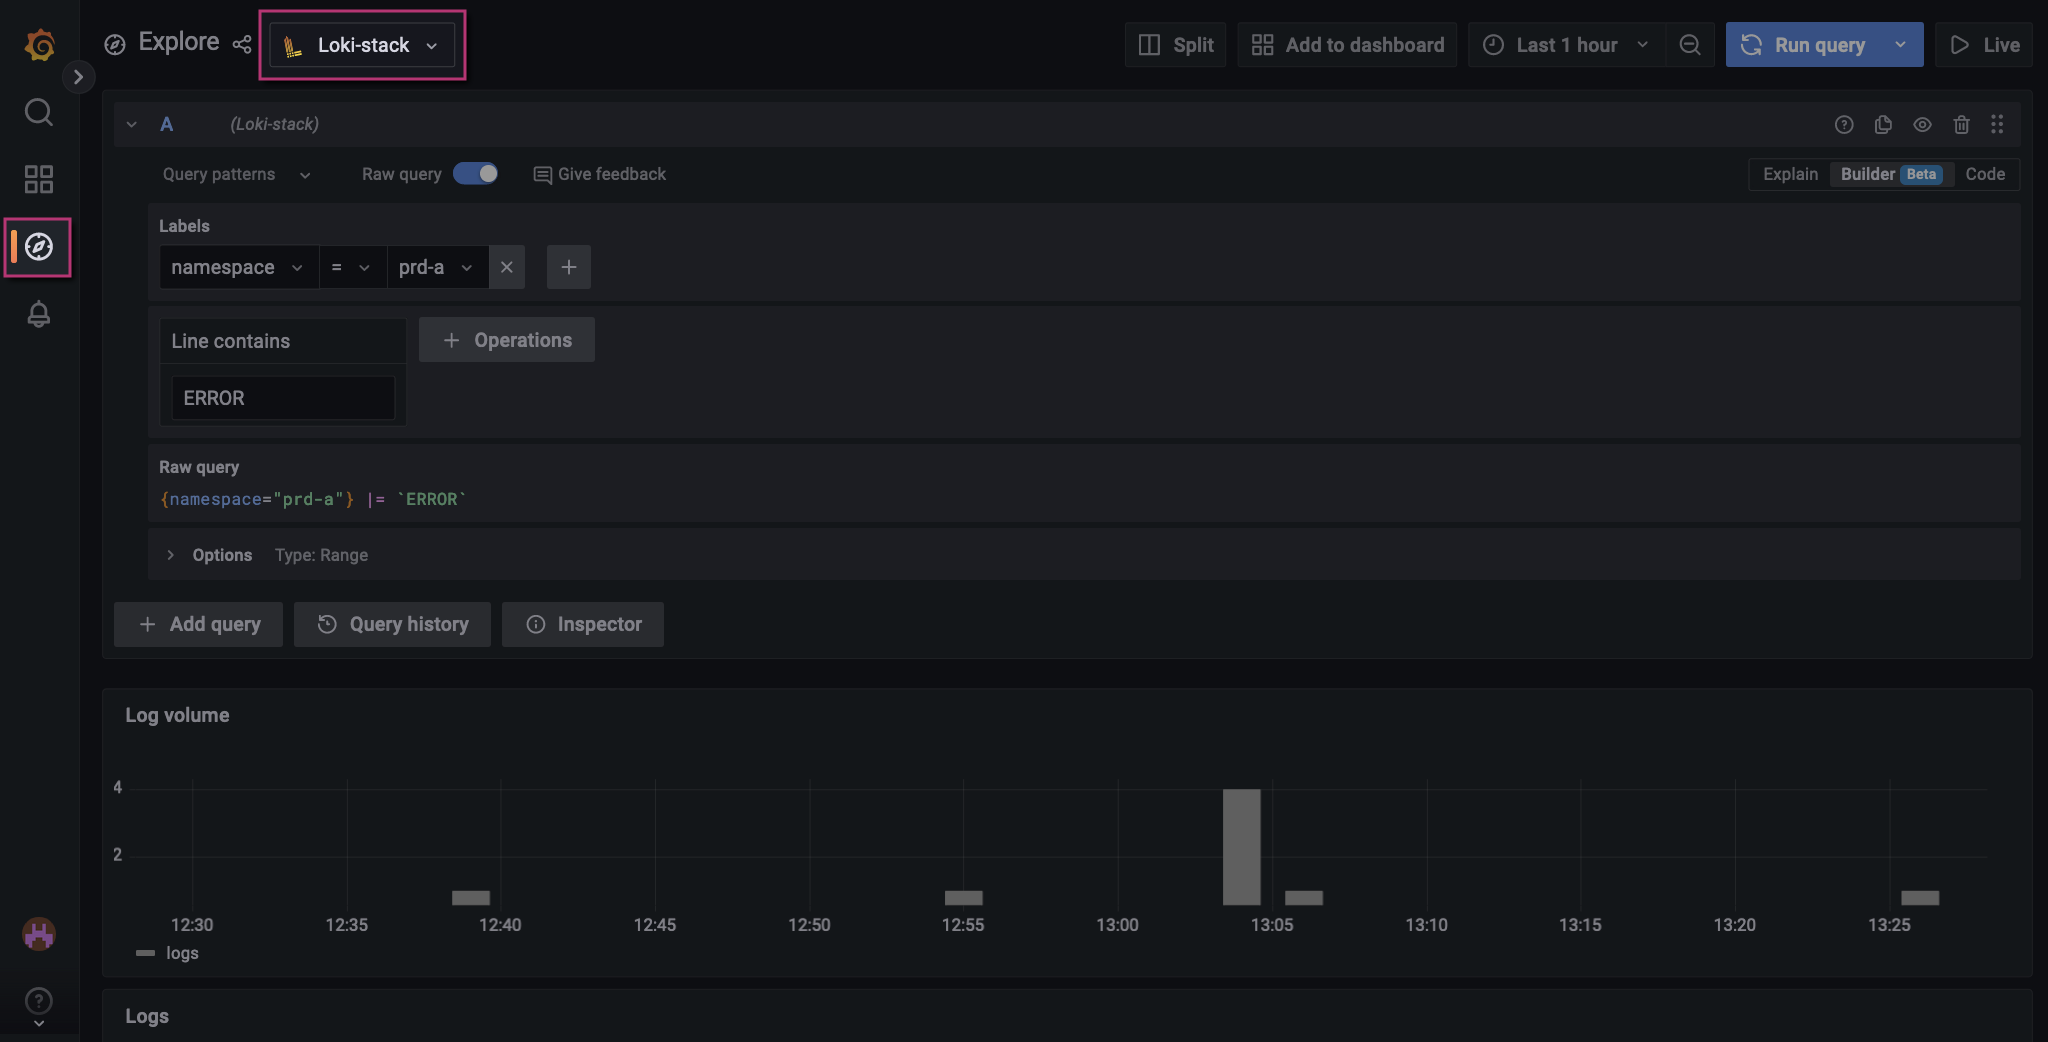Click the ERROR line contains input field
The height and width of the screenshot is (1042, 2048).
tap(283, 398)
